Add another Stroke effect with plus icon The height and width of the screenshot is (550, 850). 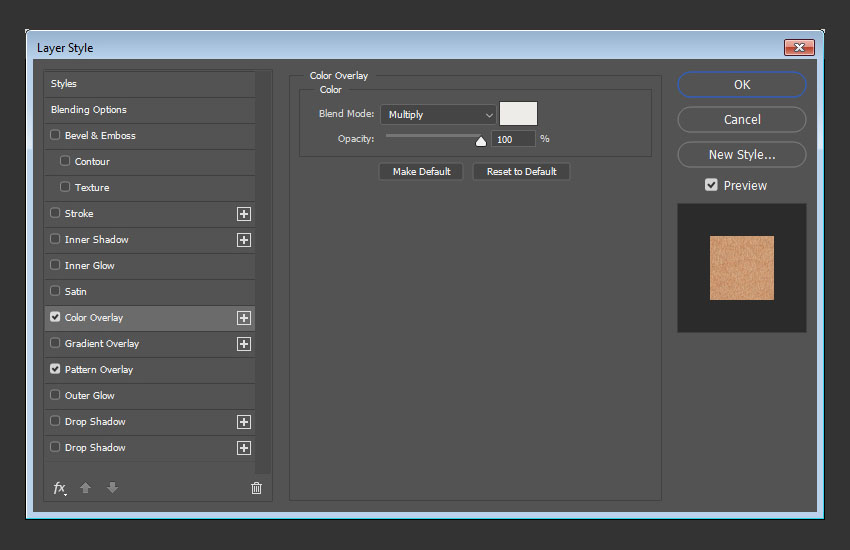click(244, 214)
